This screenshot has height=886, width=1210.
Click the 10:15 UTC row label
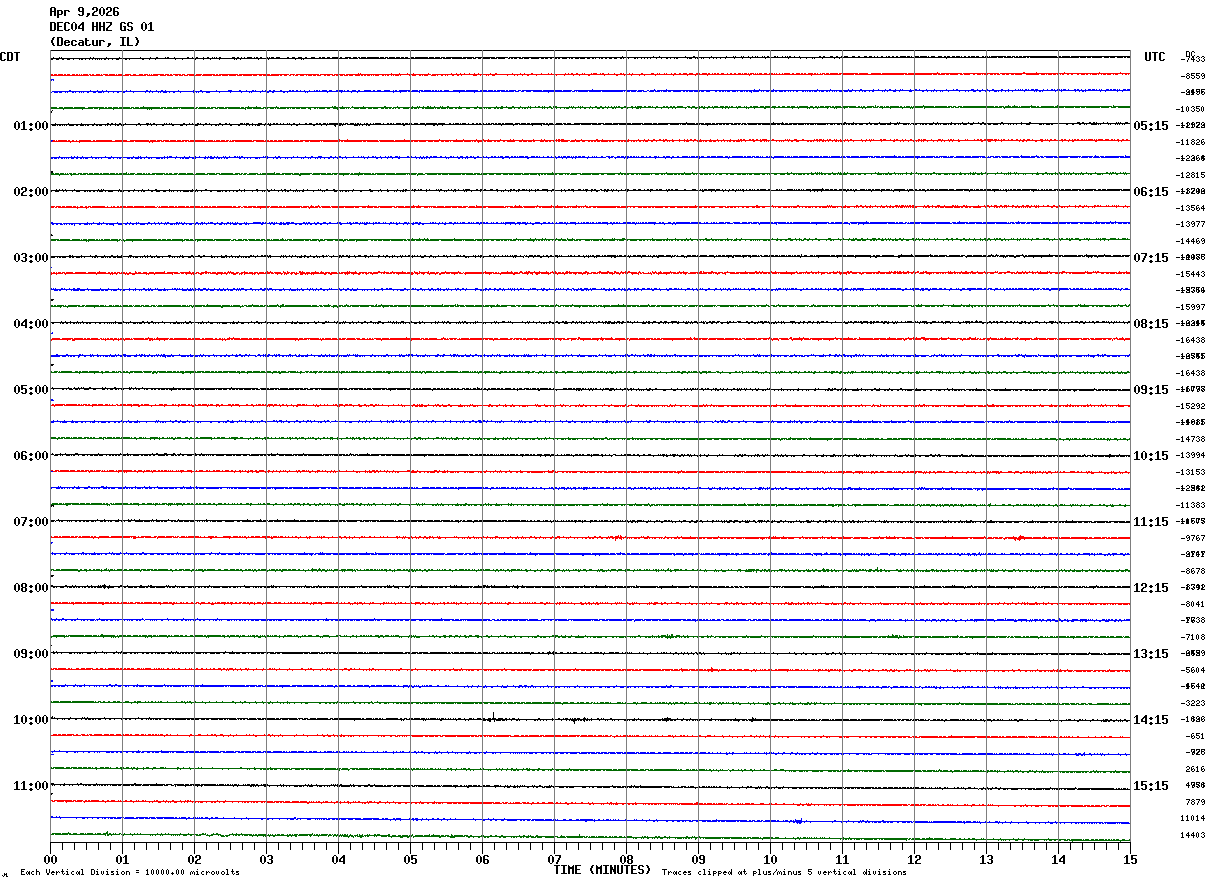click(x=1151, y=456)
